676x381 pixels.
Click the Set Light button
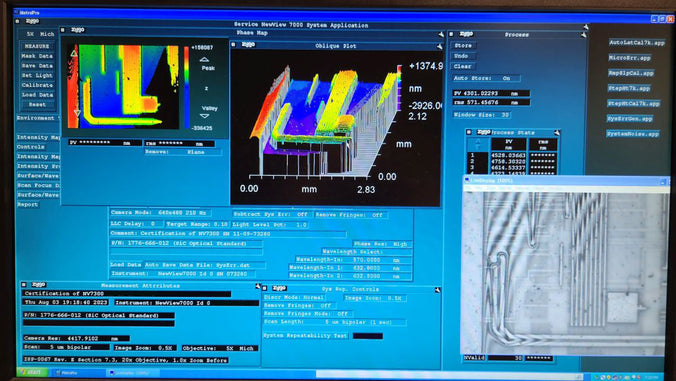click(x=38, y=75)
